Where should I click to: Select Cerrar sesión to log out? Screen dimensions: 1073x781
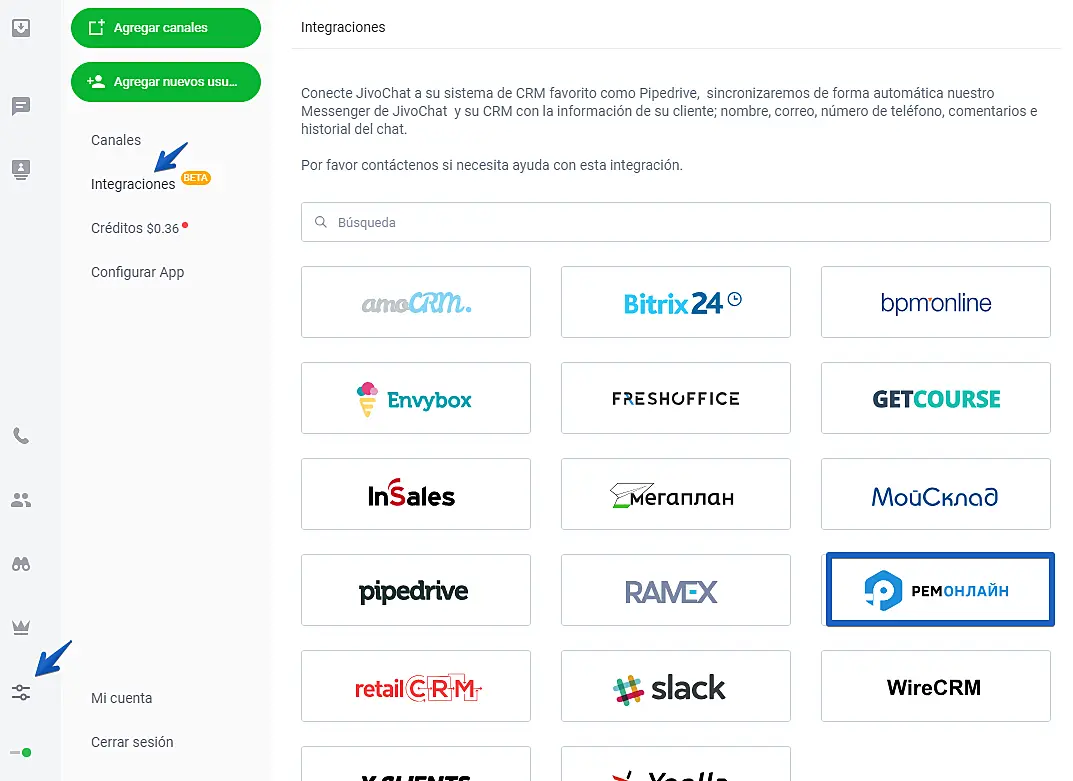coord(132,742)
